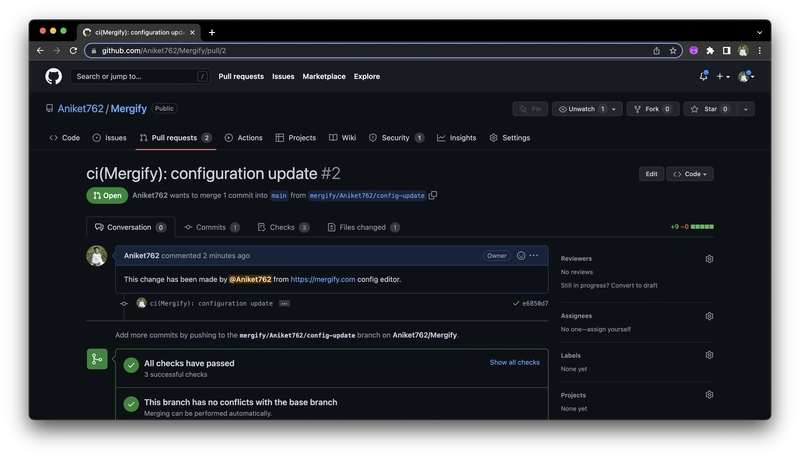The image size is (800, 458).
Task: Open the profile avatar menu in GitHub header
Action: tap(746, 77)
